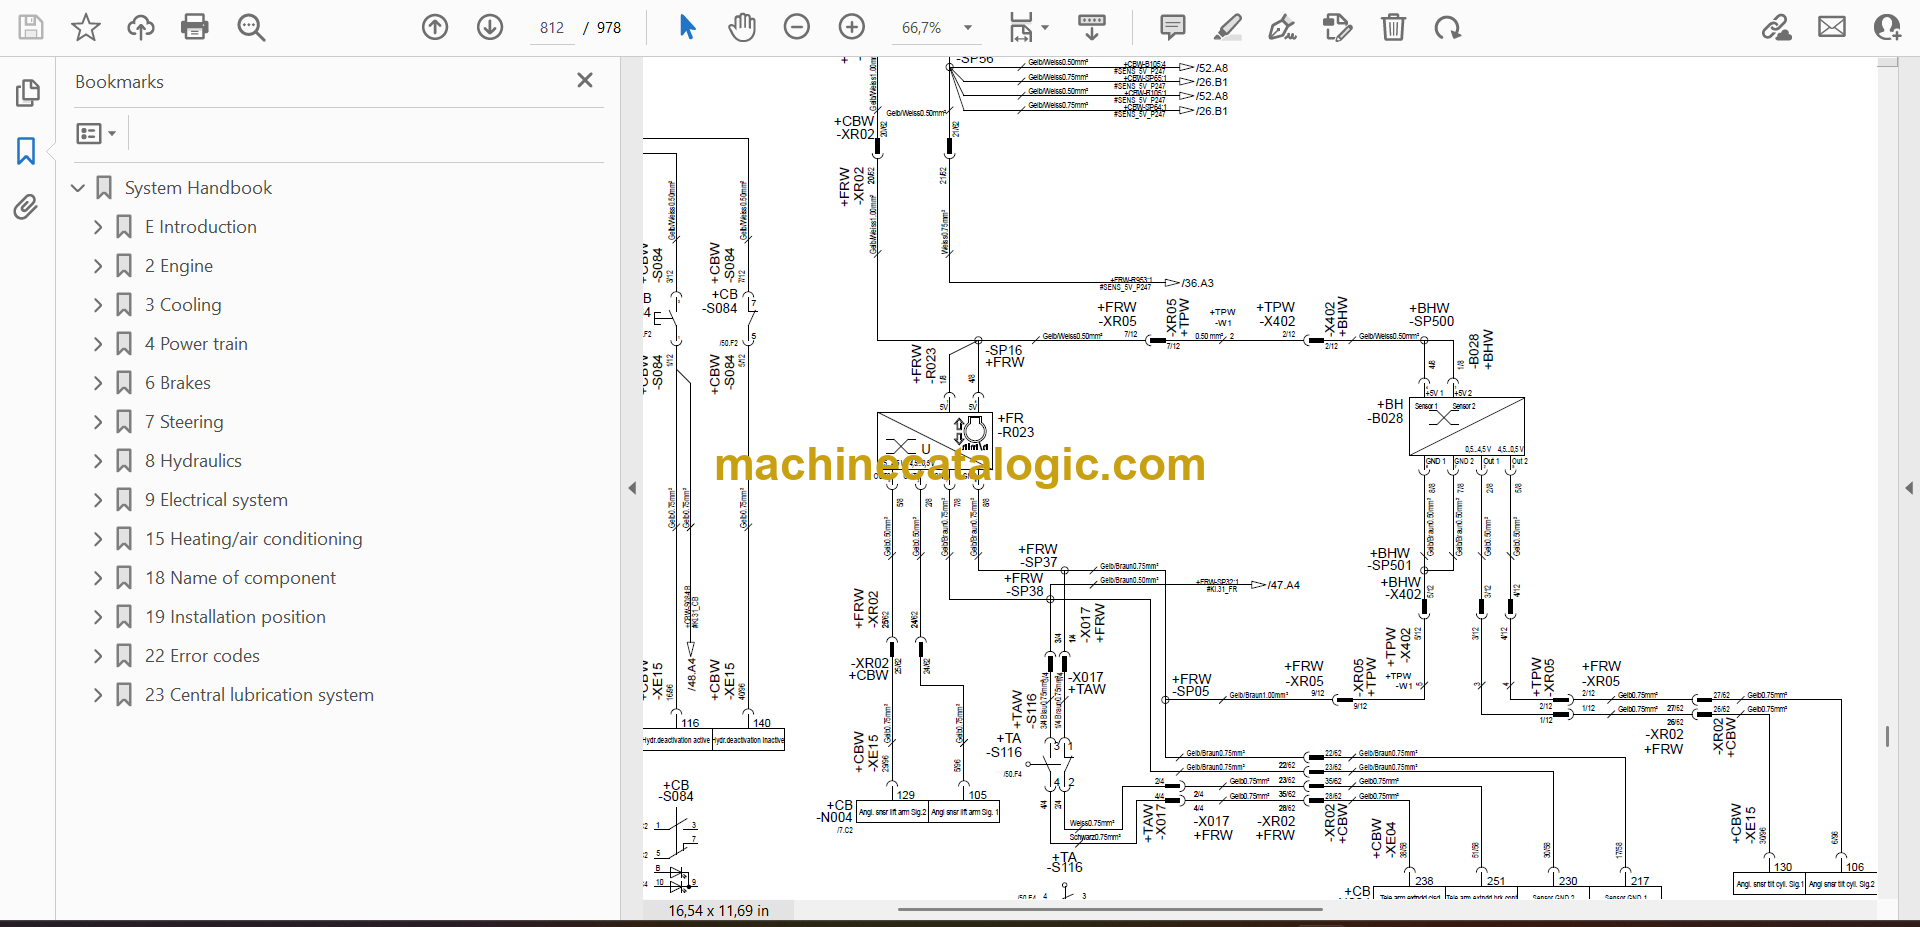The height and width of the screenshot is (927, 1920).
Task: Expand the 7 Steering bookmark
Action: (x=98, y=422)
